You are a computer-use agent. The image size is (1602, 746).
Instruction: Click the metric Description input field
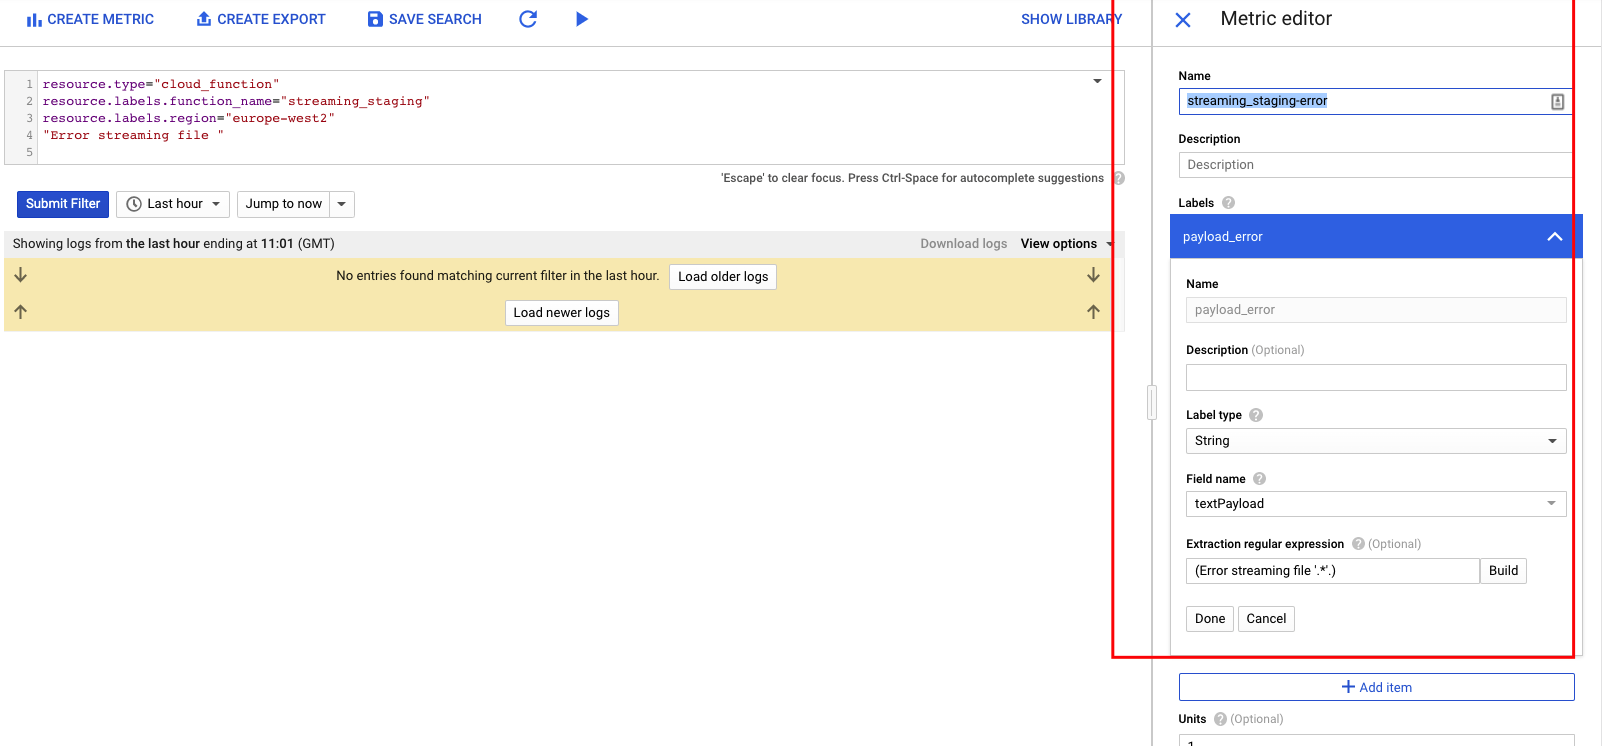1374,165
